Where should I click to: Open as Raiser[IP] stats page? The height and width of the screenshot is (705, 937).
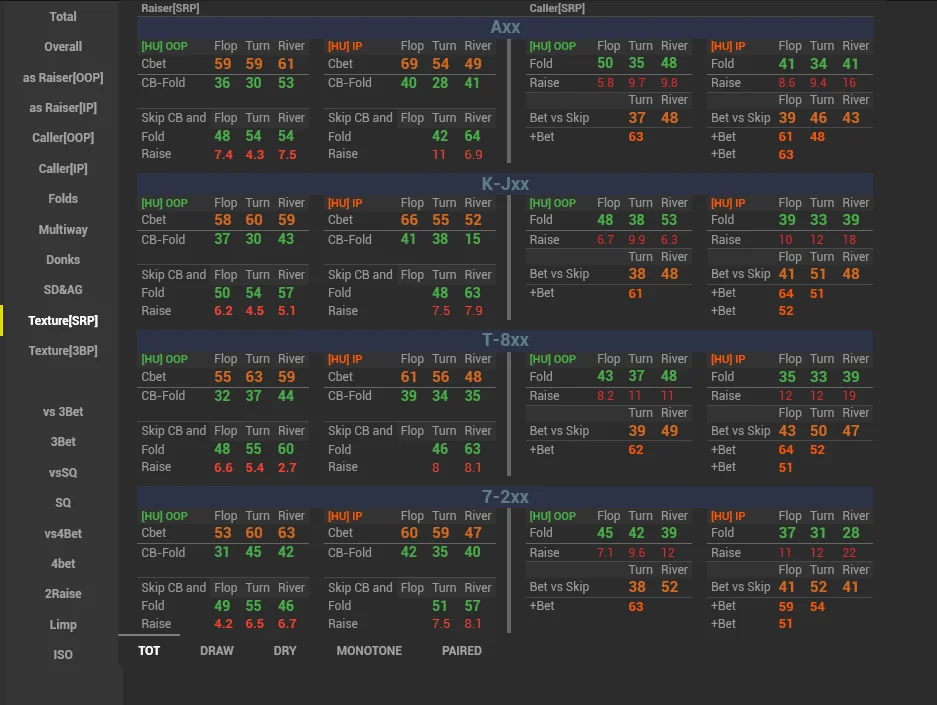[63, 108]
